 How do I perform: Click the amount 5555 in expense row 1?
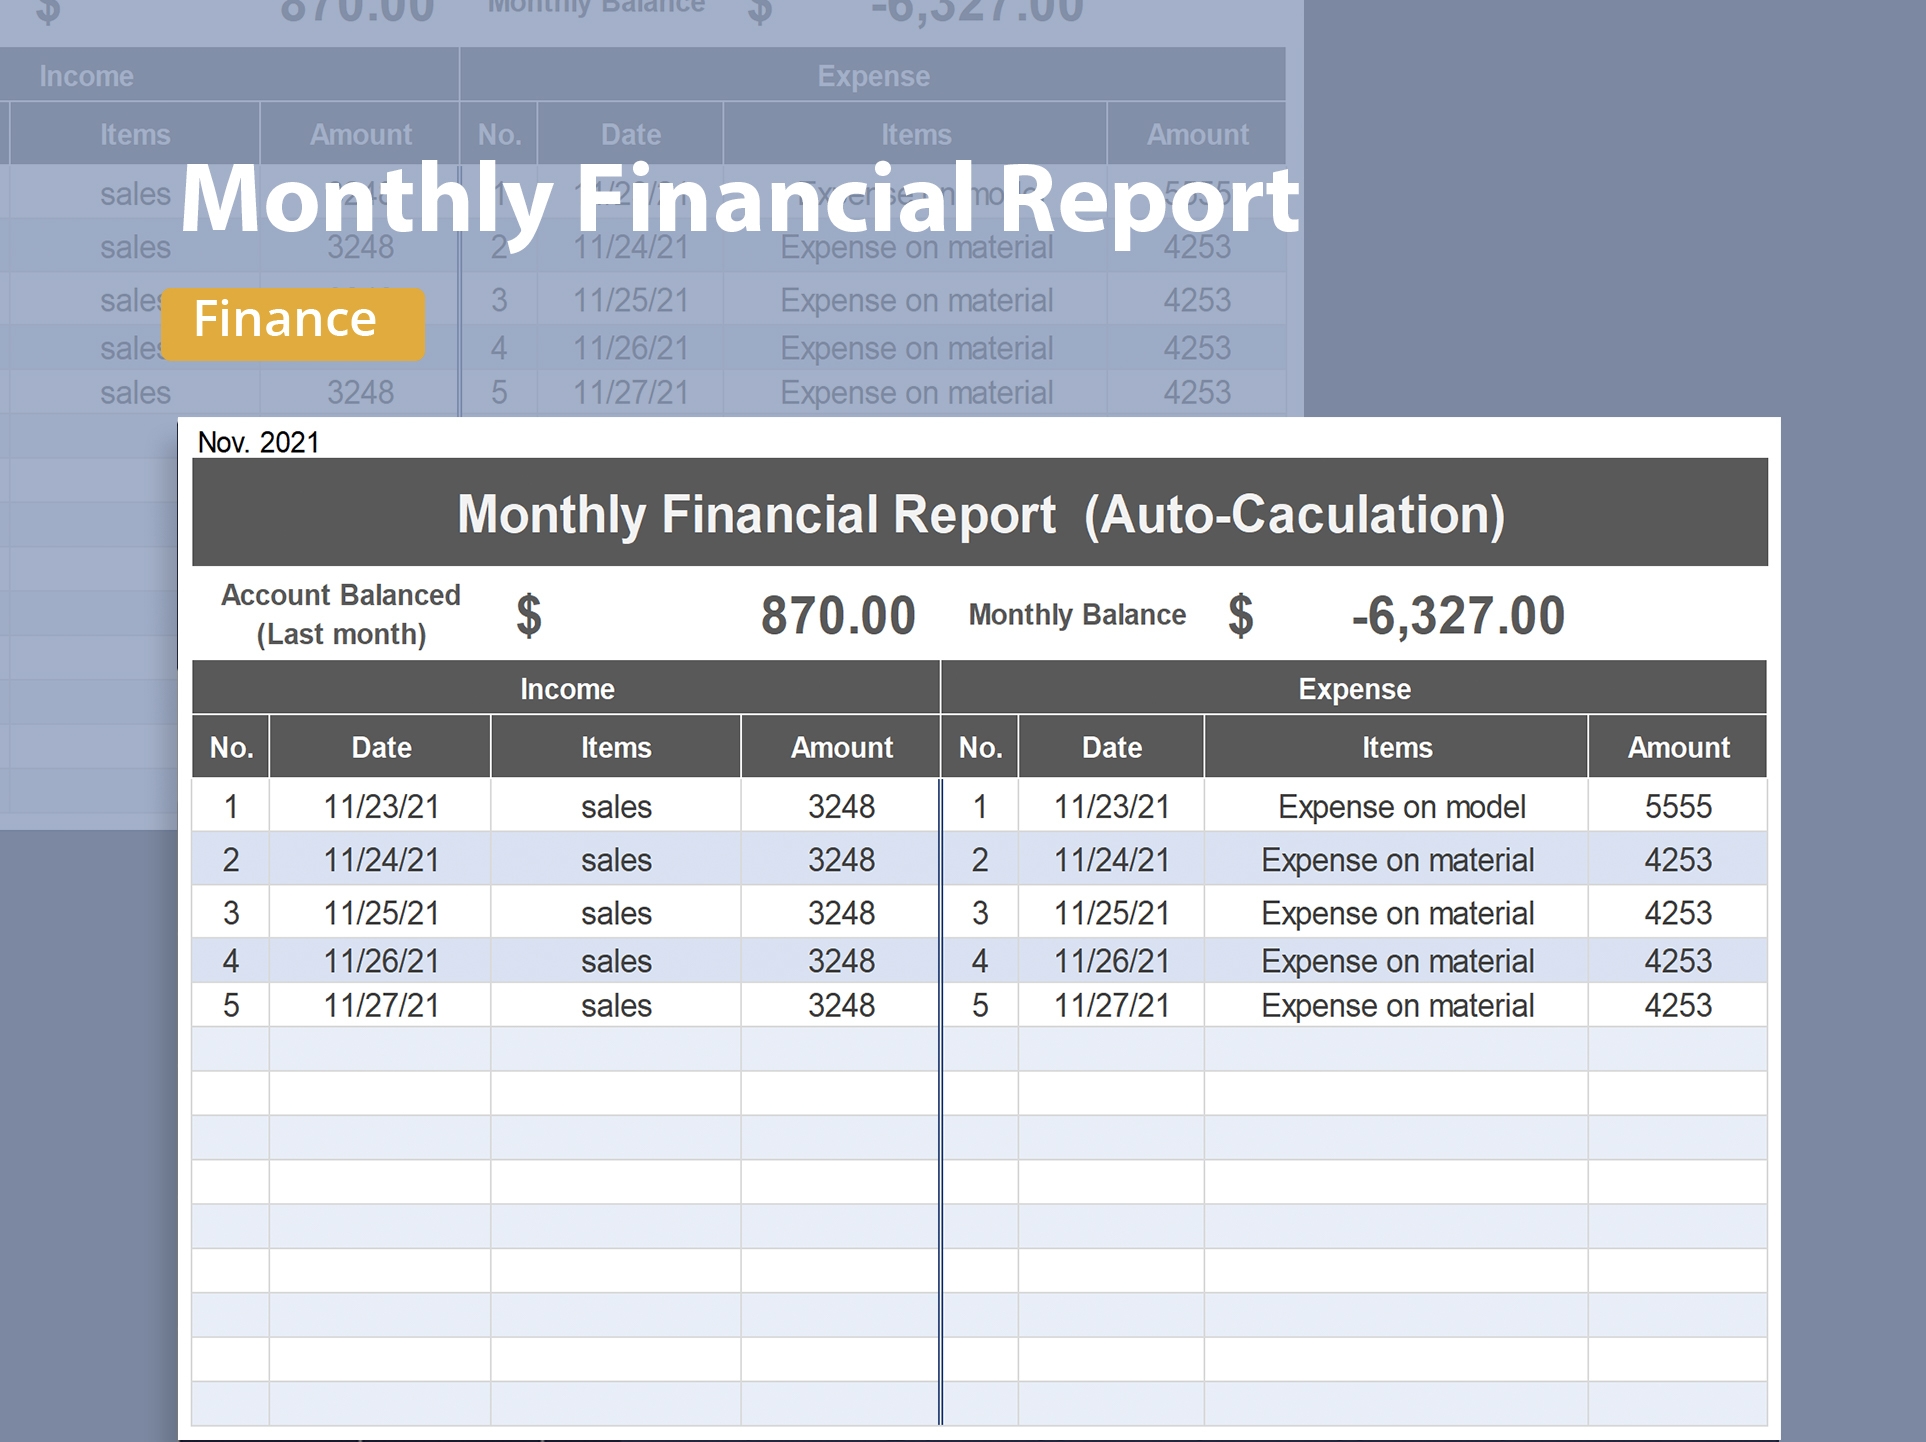[x=1676, y=806]
